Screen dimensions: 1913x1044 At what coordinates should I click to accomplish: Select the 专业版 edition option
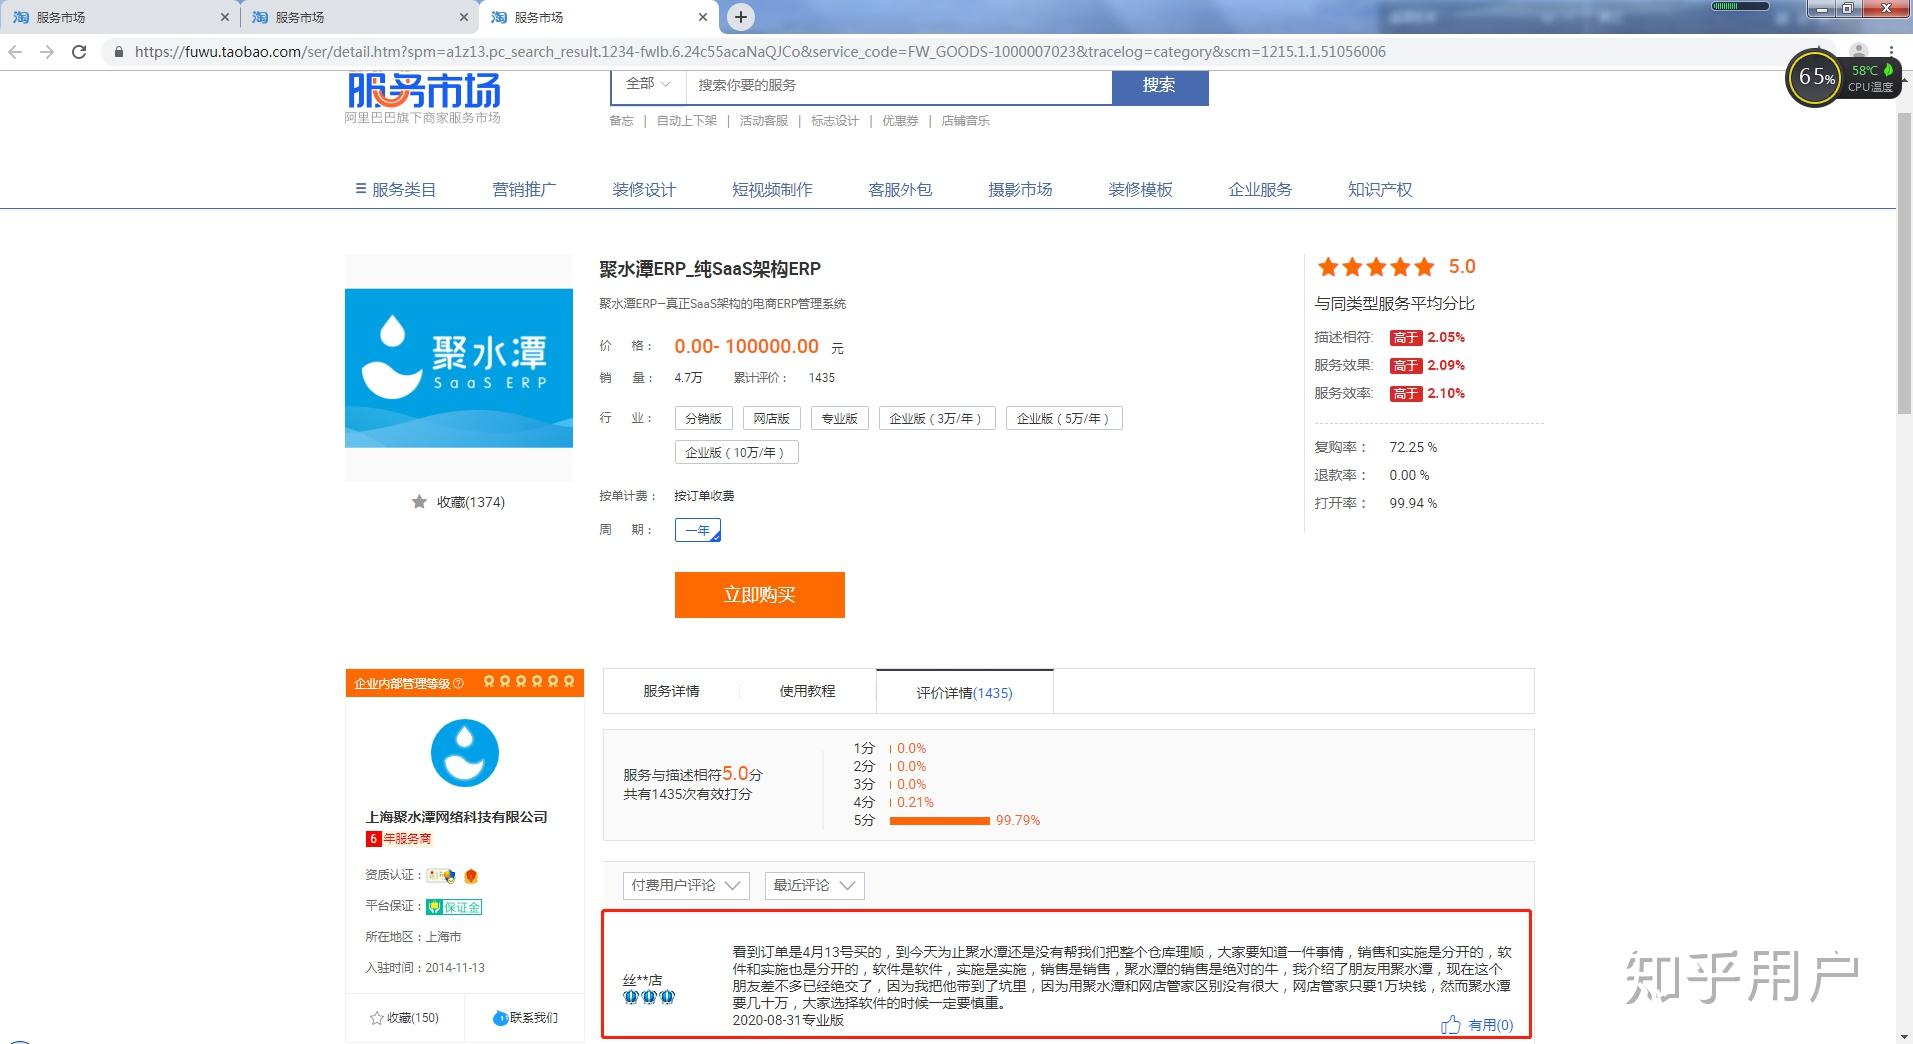tap(839, 418)
